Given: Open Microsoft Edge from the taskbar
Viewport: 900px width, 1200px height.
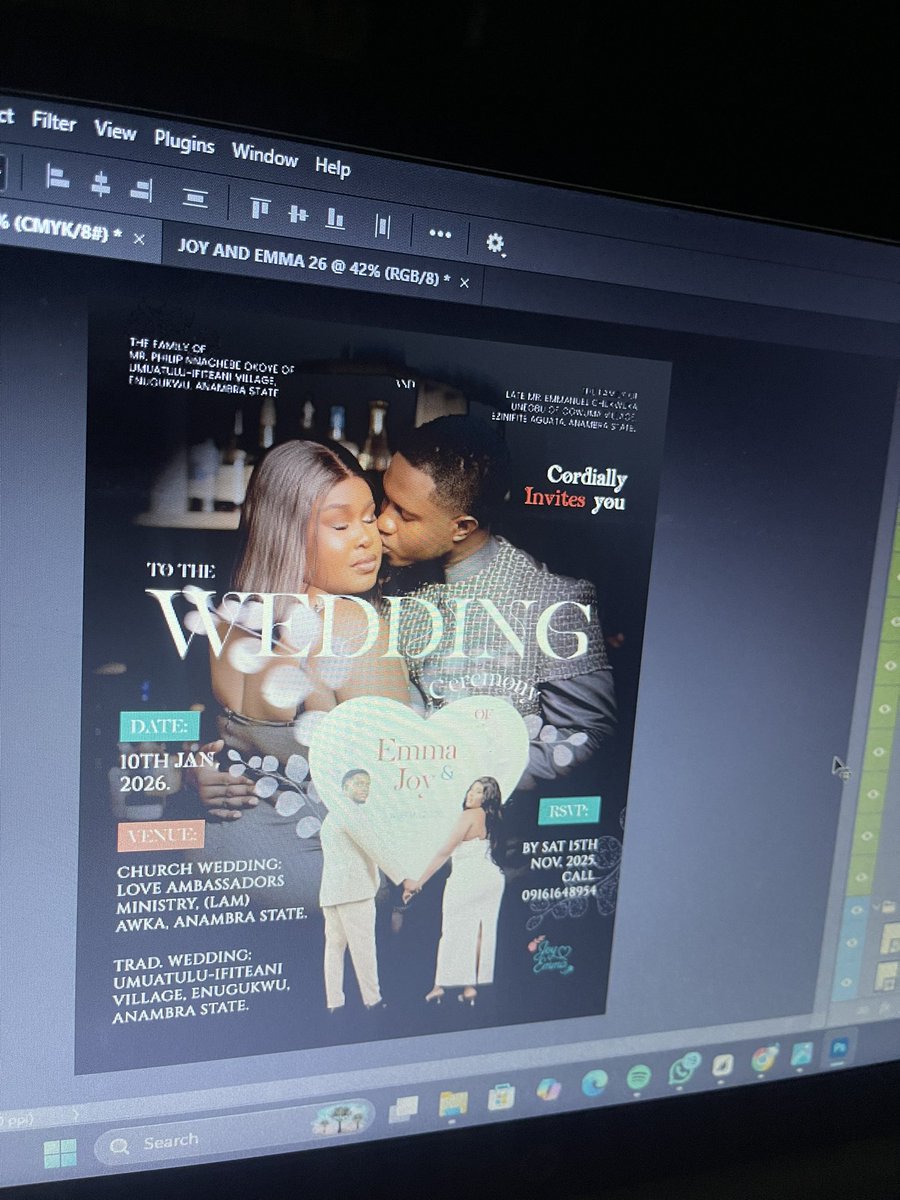Looking at the screenshot, I should (x=594, y=1082).
